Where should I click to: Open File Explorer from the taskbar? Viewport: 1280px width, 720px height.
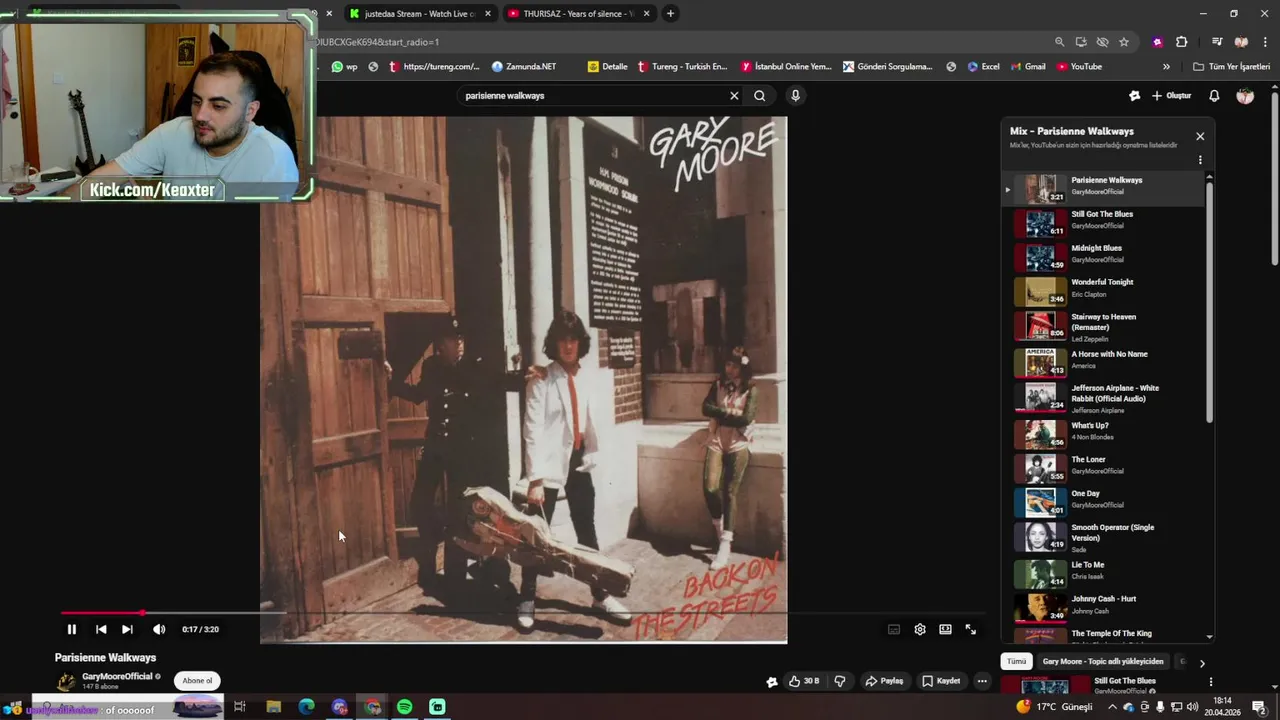tap(273, 707)
